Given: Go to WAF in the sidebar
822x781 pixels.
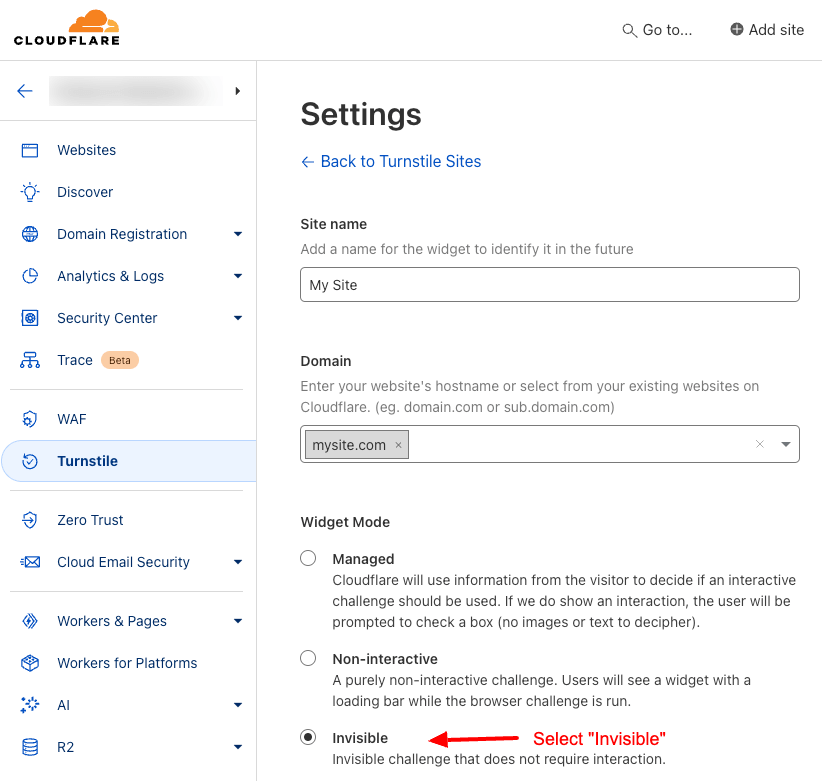Looking at the screenshot, I should point(72,419).
